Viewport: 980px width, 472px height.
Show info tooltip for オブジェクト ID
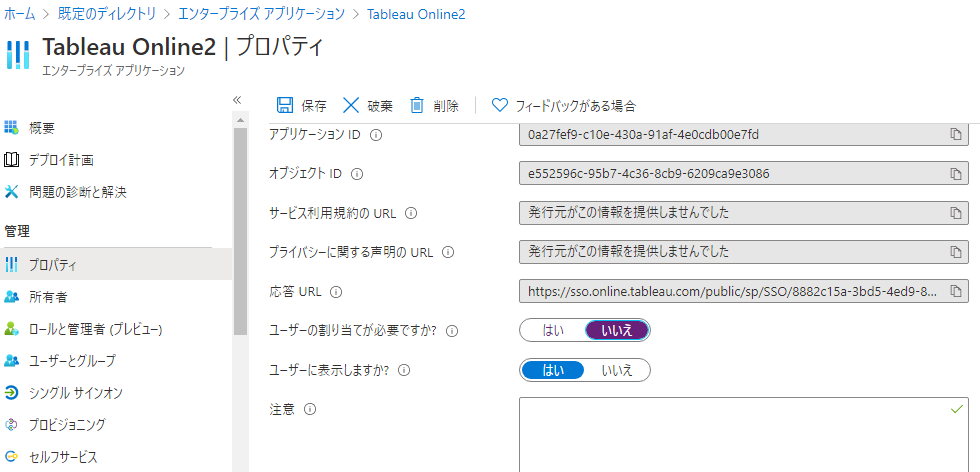[x=357, y=174]
